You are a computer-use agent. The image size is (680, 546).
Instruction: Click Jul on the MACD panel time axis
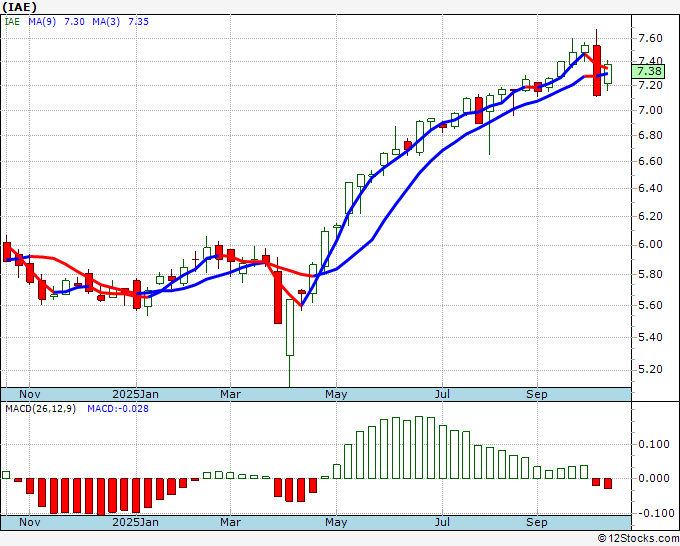tap(442, 522)
